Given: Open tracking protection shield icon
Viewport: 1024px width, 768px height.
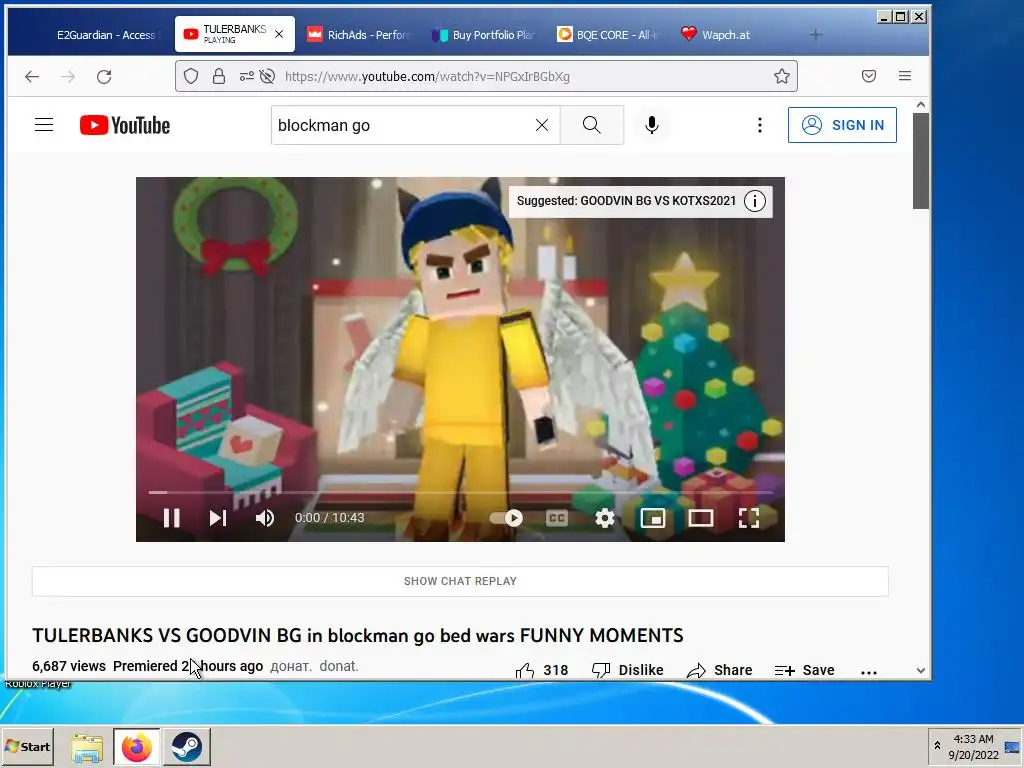Looking at the screenshot, I should click(x=191, y=76).
